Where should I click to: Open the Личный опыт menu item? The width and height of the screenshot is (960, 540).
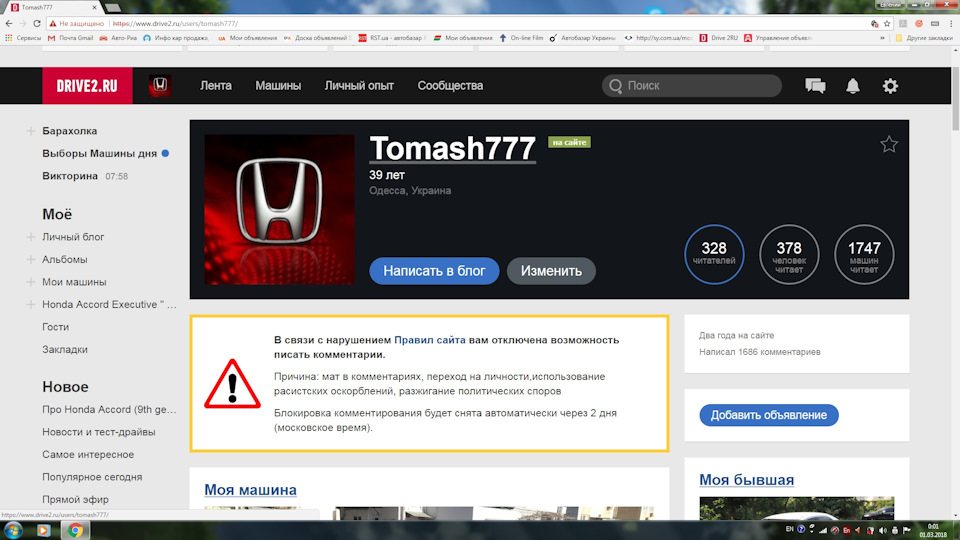click(x=359, y=86)
